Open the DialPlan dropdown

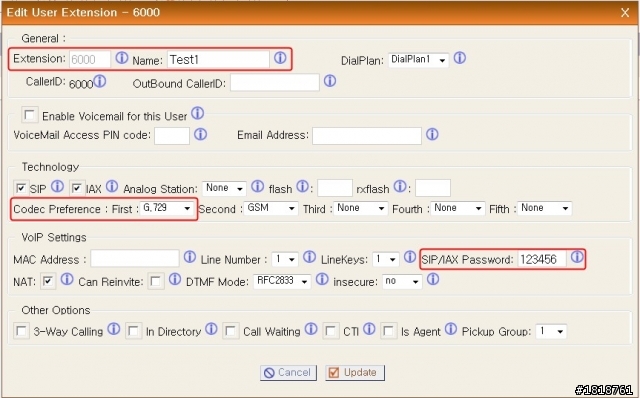coord(418,60)
